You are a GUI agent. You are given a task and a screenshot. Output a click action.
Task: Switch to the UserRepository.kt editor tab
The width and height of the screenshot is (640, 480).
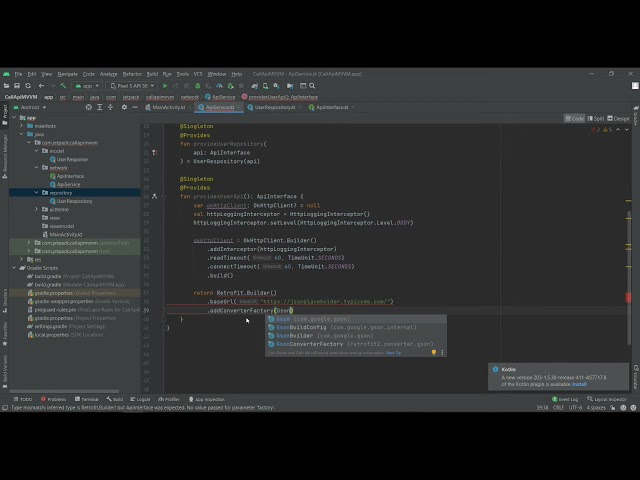tap(274, 107)
